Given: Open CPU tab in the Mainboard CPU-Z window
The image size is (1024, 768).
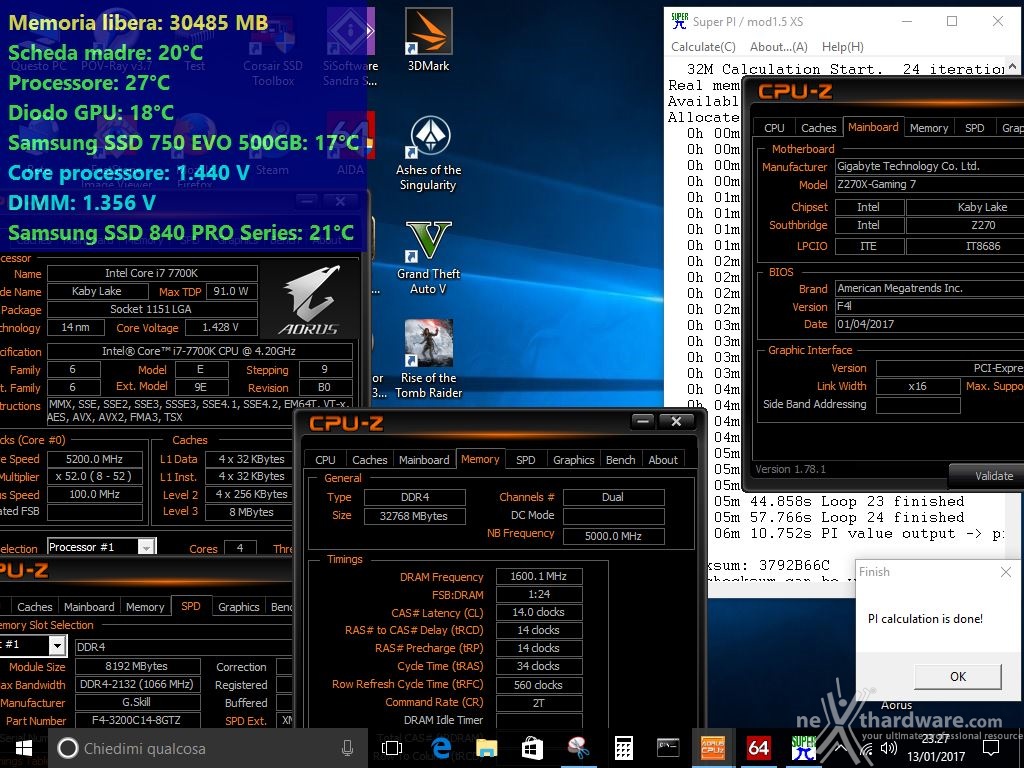Looking at the screenshot, I should [x=774, y=128].
